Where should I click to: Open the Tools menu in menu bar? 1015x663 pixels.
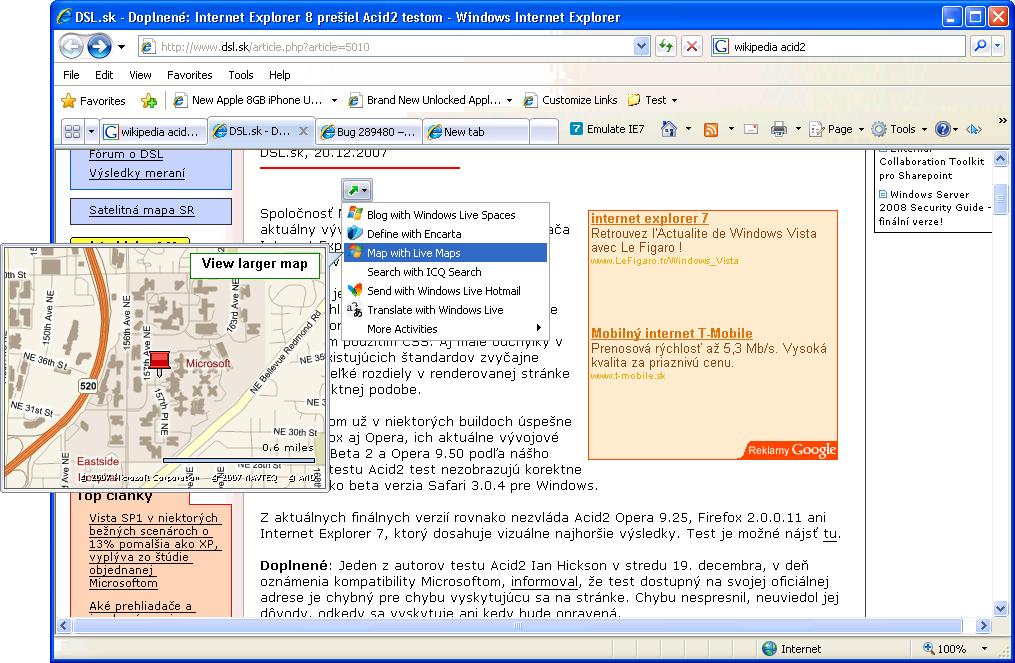point(241,75)
